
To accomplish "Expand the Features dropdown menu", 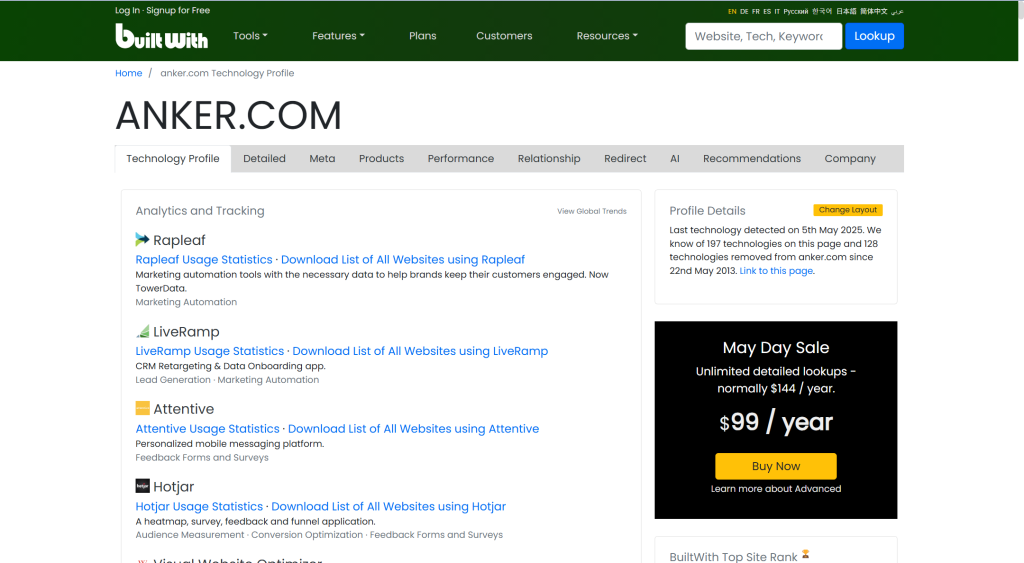I will [x=338, y=36].
